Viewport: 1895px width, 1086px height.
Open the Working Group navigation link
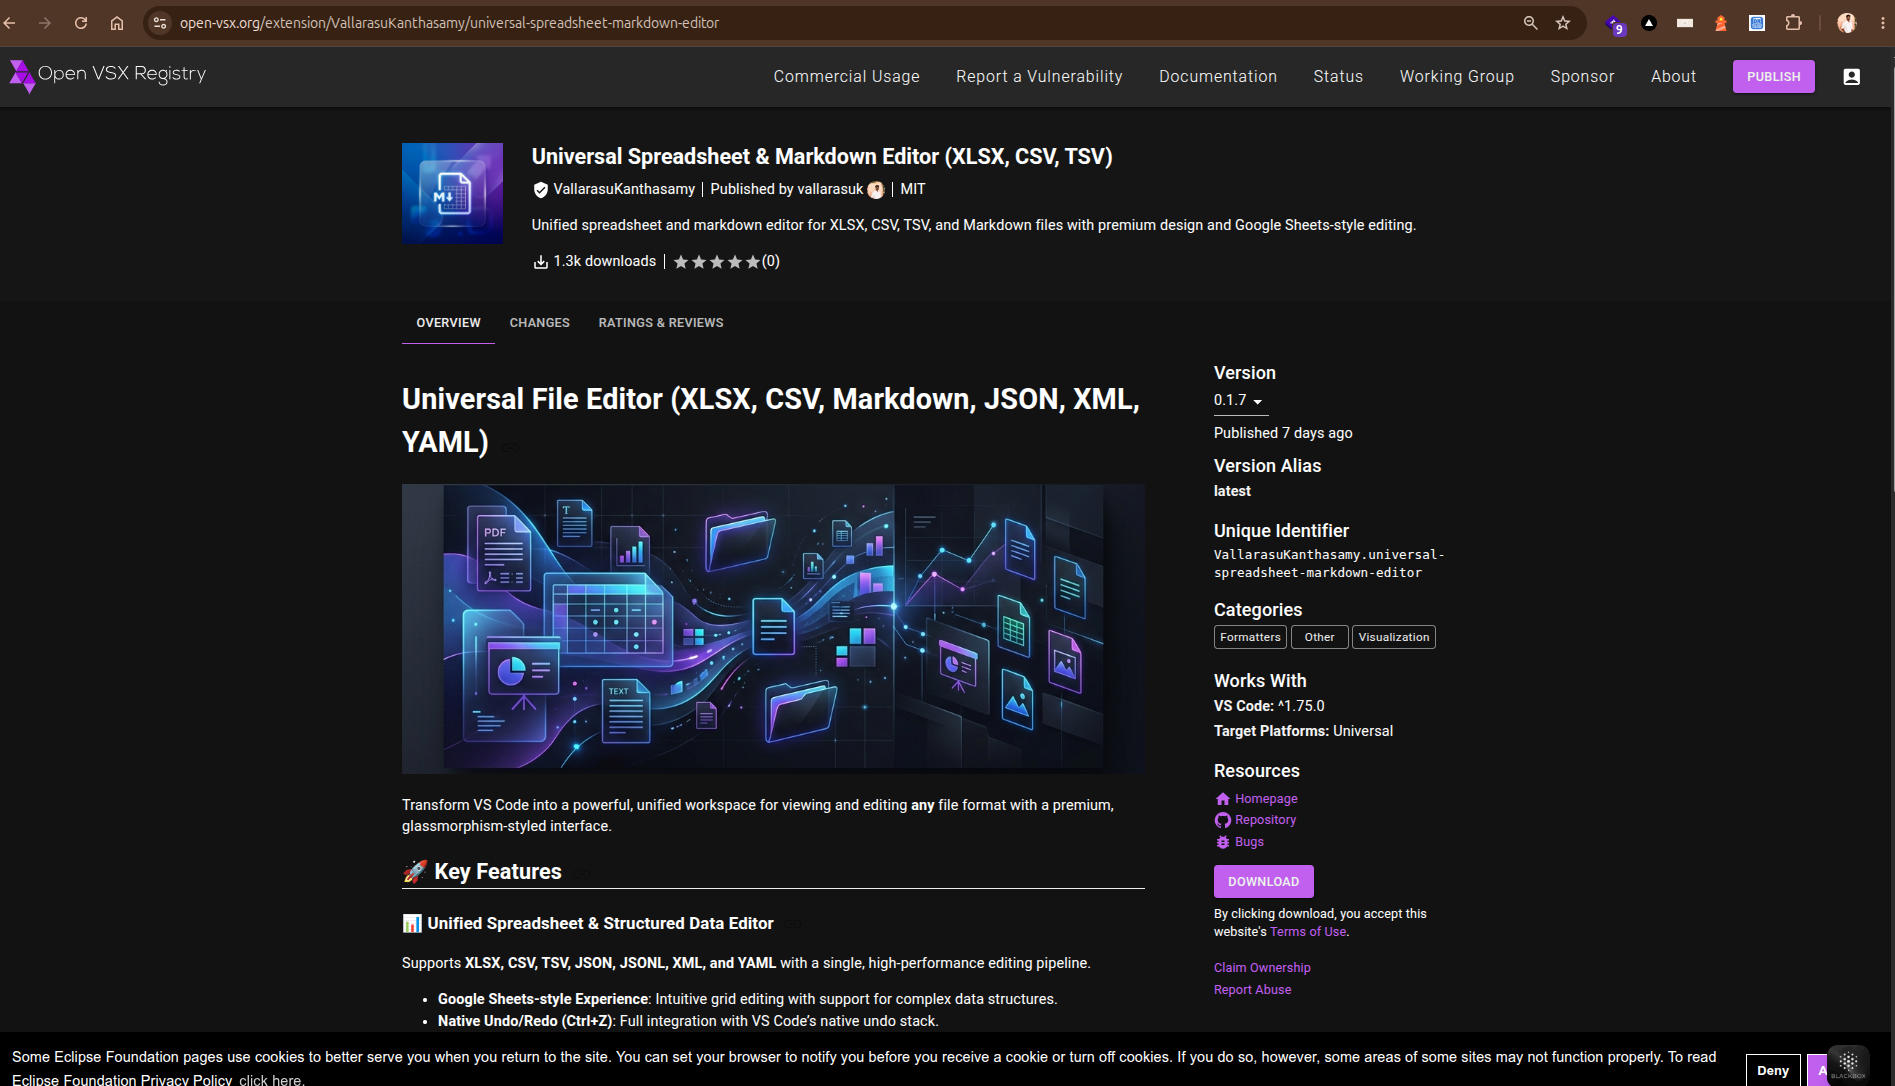click(x=1456, y=77)
